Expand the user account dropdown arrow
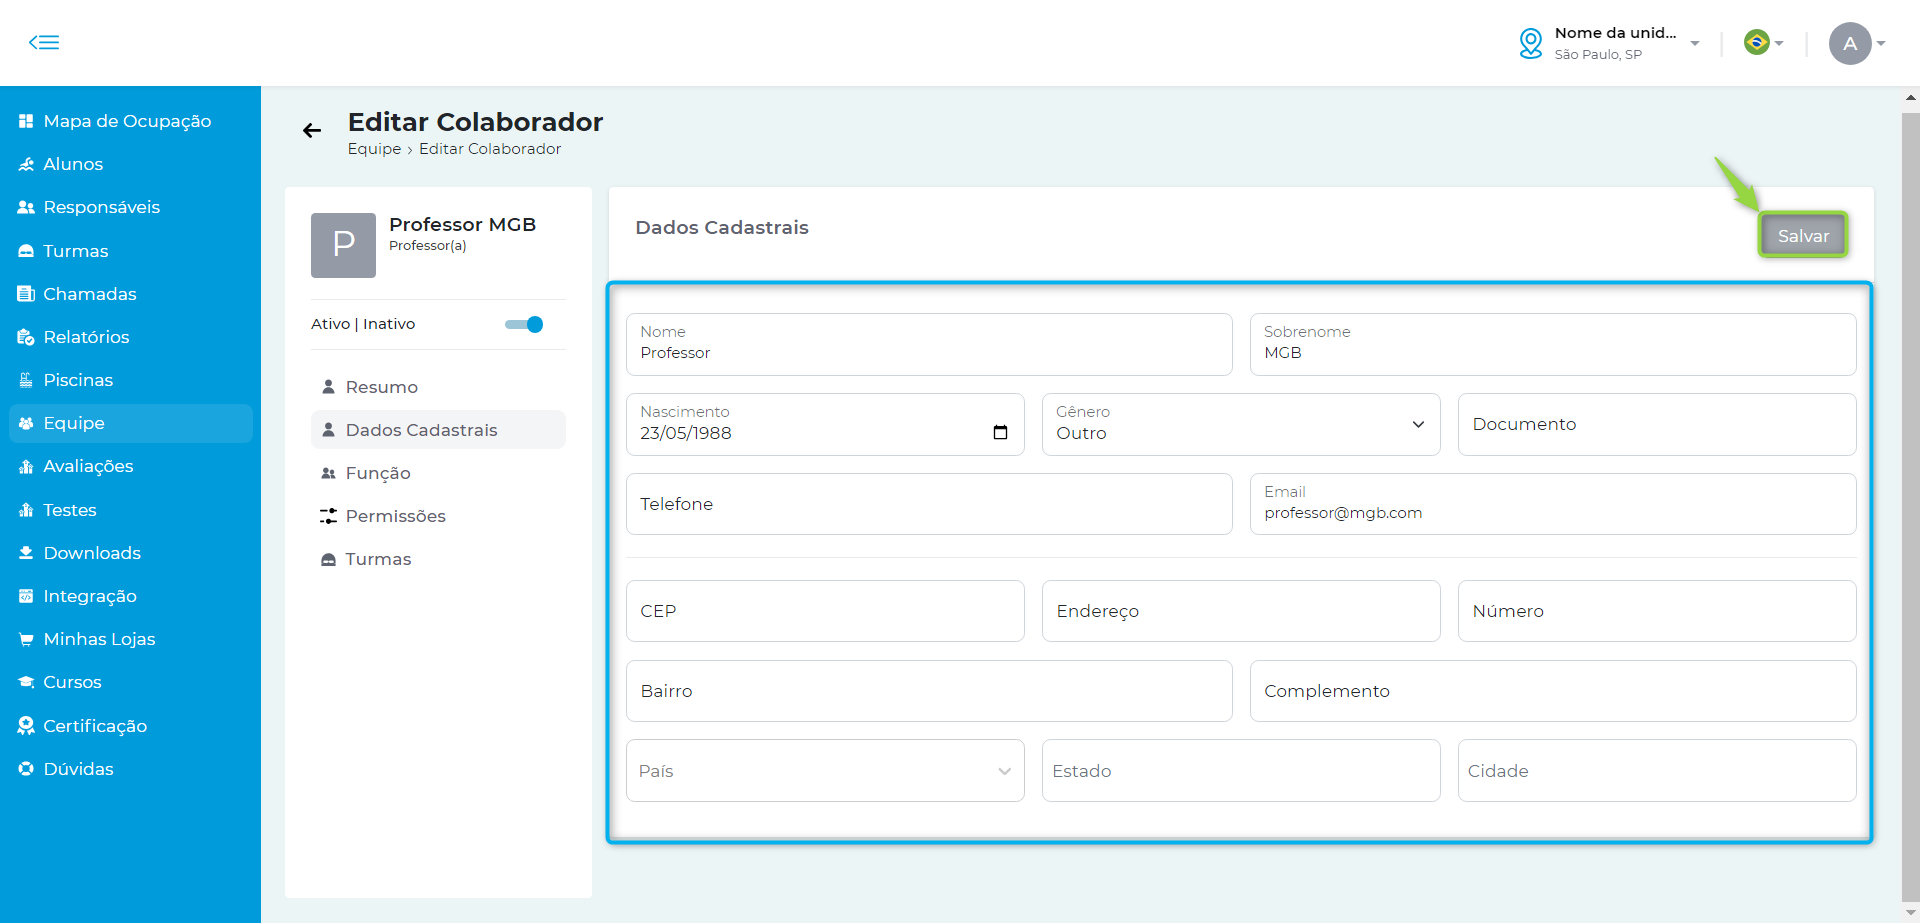This screenshot has width=1920, height=923. click(1881, 43)
